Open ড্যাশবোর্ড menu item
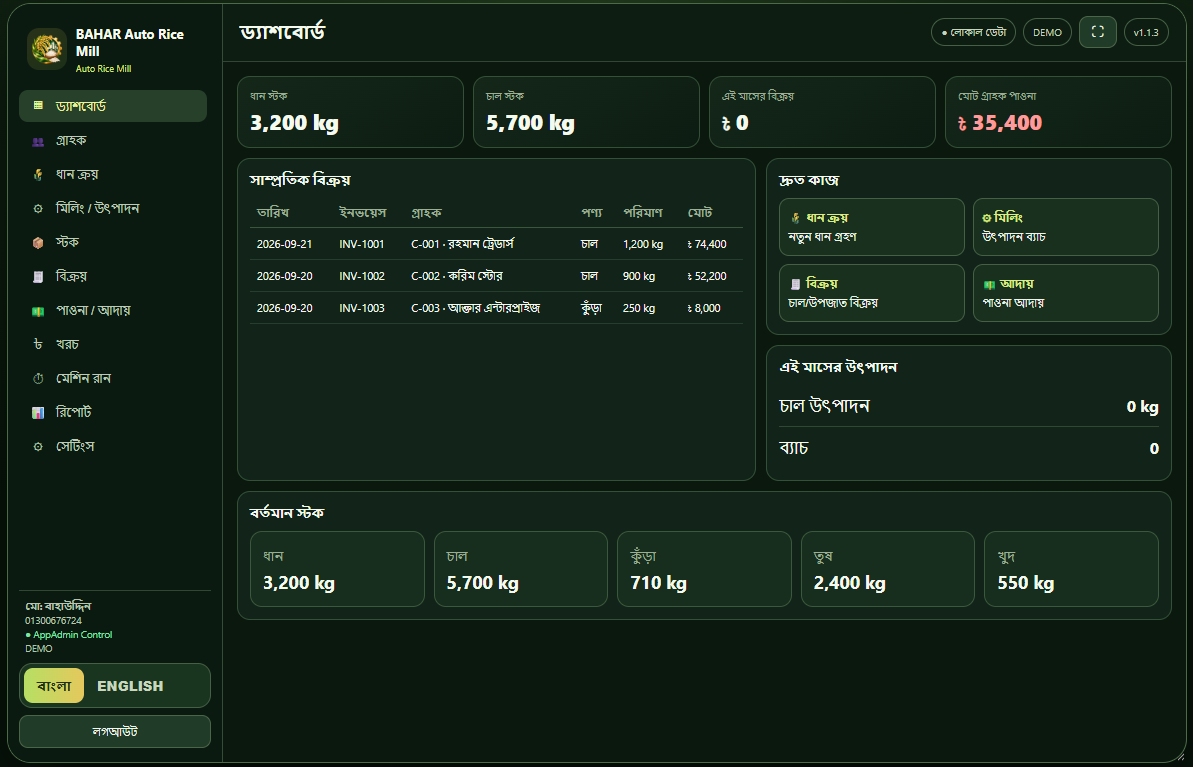 point(113,106)
